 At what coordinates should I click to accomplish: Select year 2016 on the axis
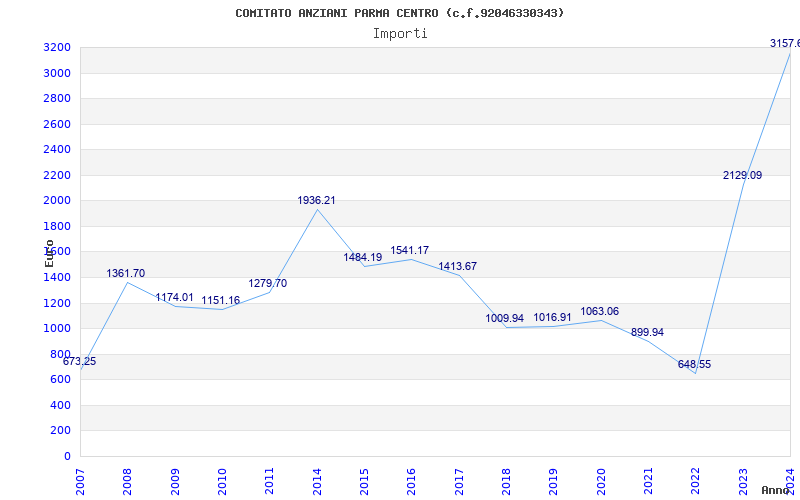click(x=411, y=482)
